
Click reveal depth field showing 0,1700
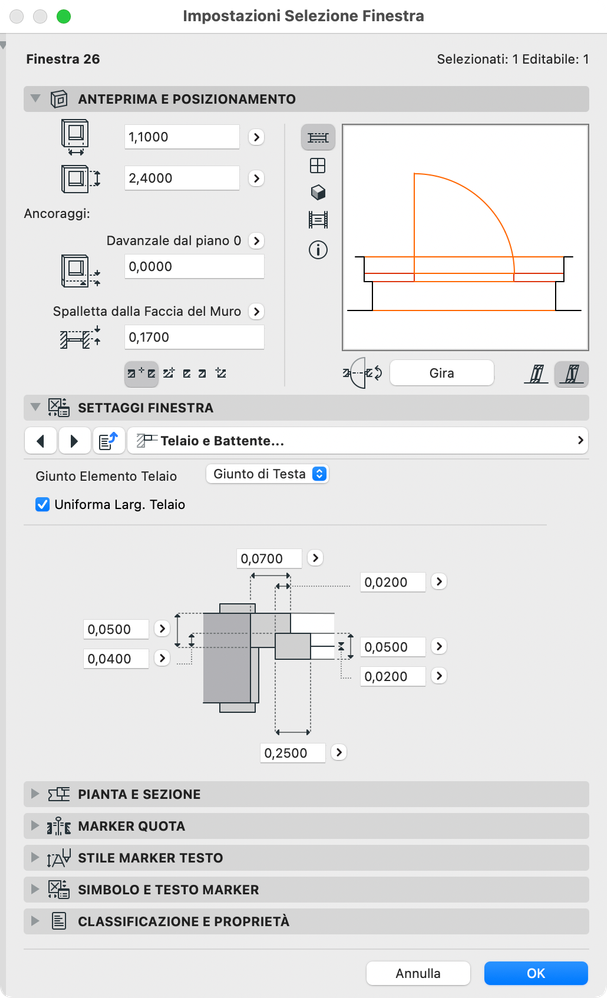[194, 337]
